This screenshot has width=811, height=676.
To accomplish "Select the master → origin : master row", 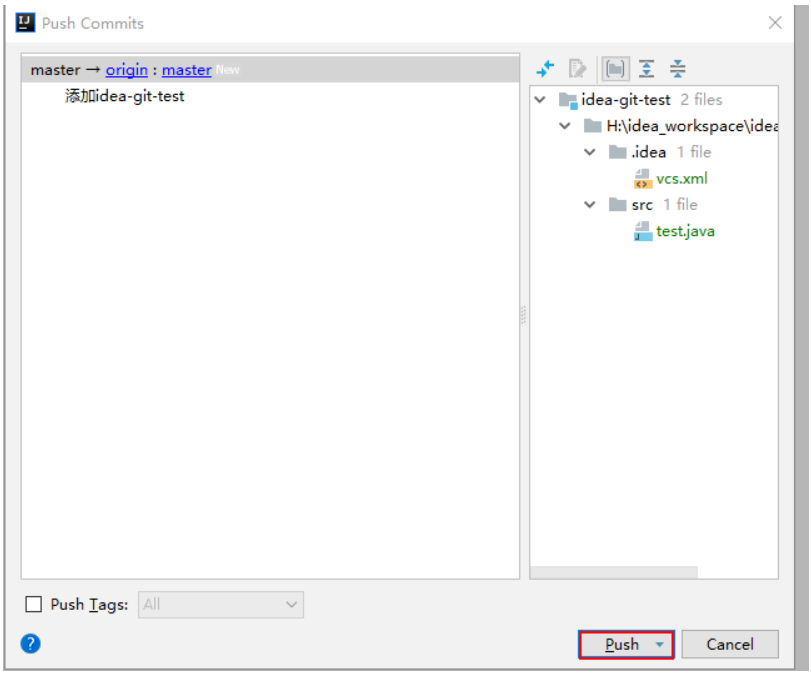I will coord(271,70).
